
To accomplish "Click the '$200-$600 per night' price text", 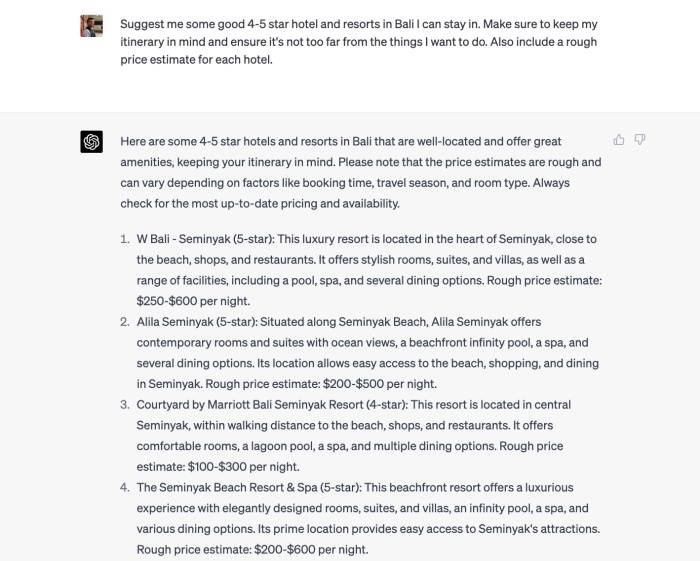I will 311,549.
